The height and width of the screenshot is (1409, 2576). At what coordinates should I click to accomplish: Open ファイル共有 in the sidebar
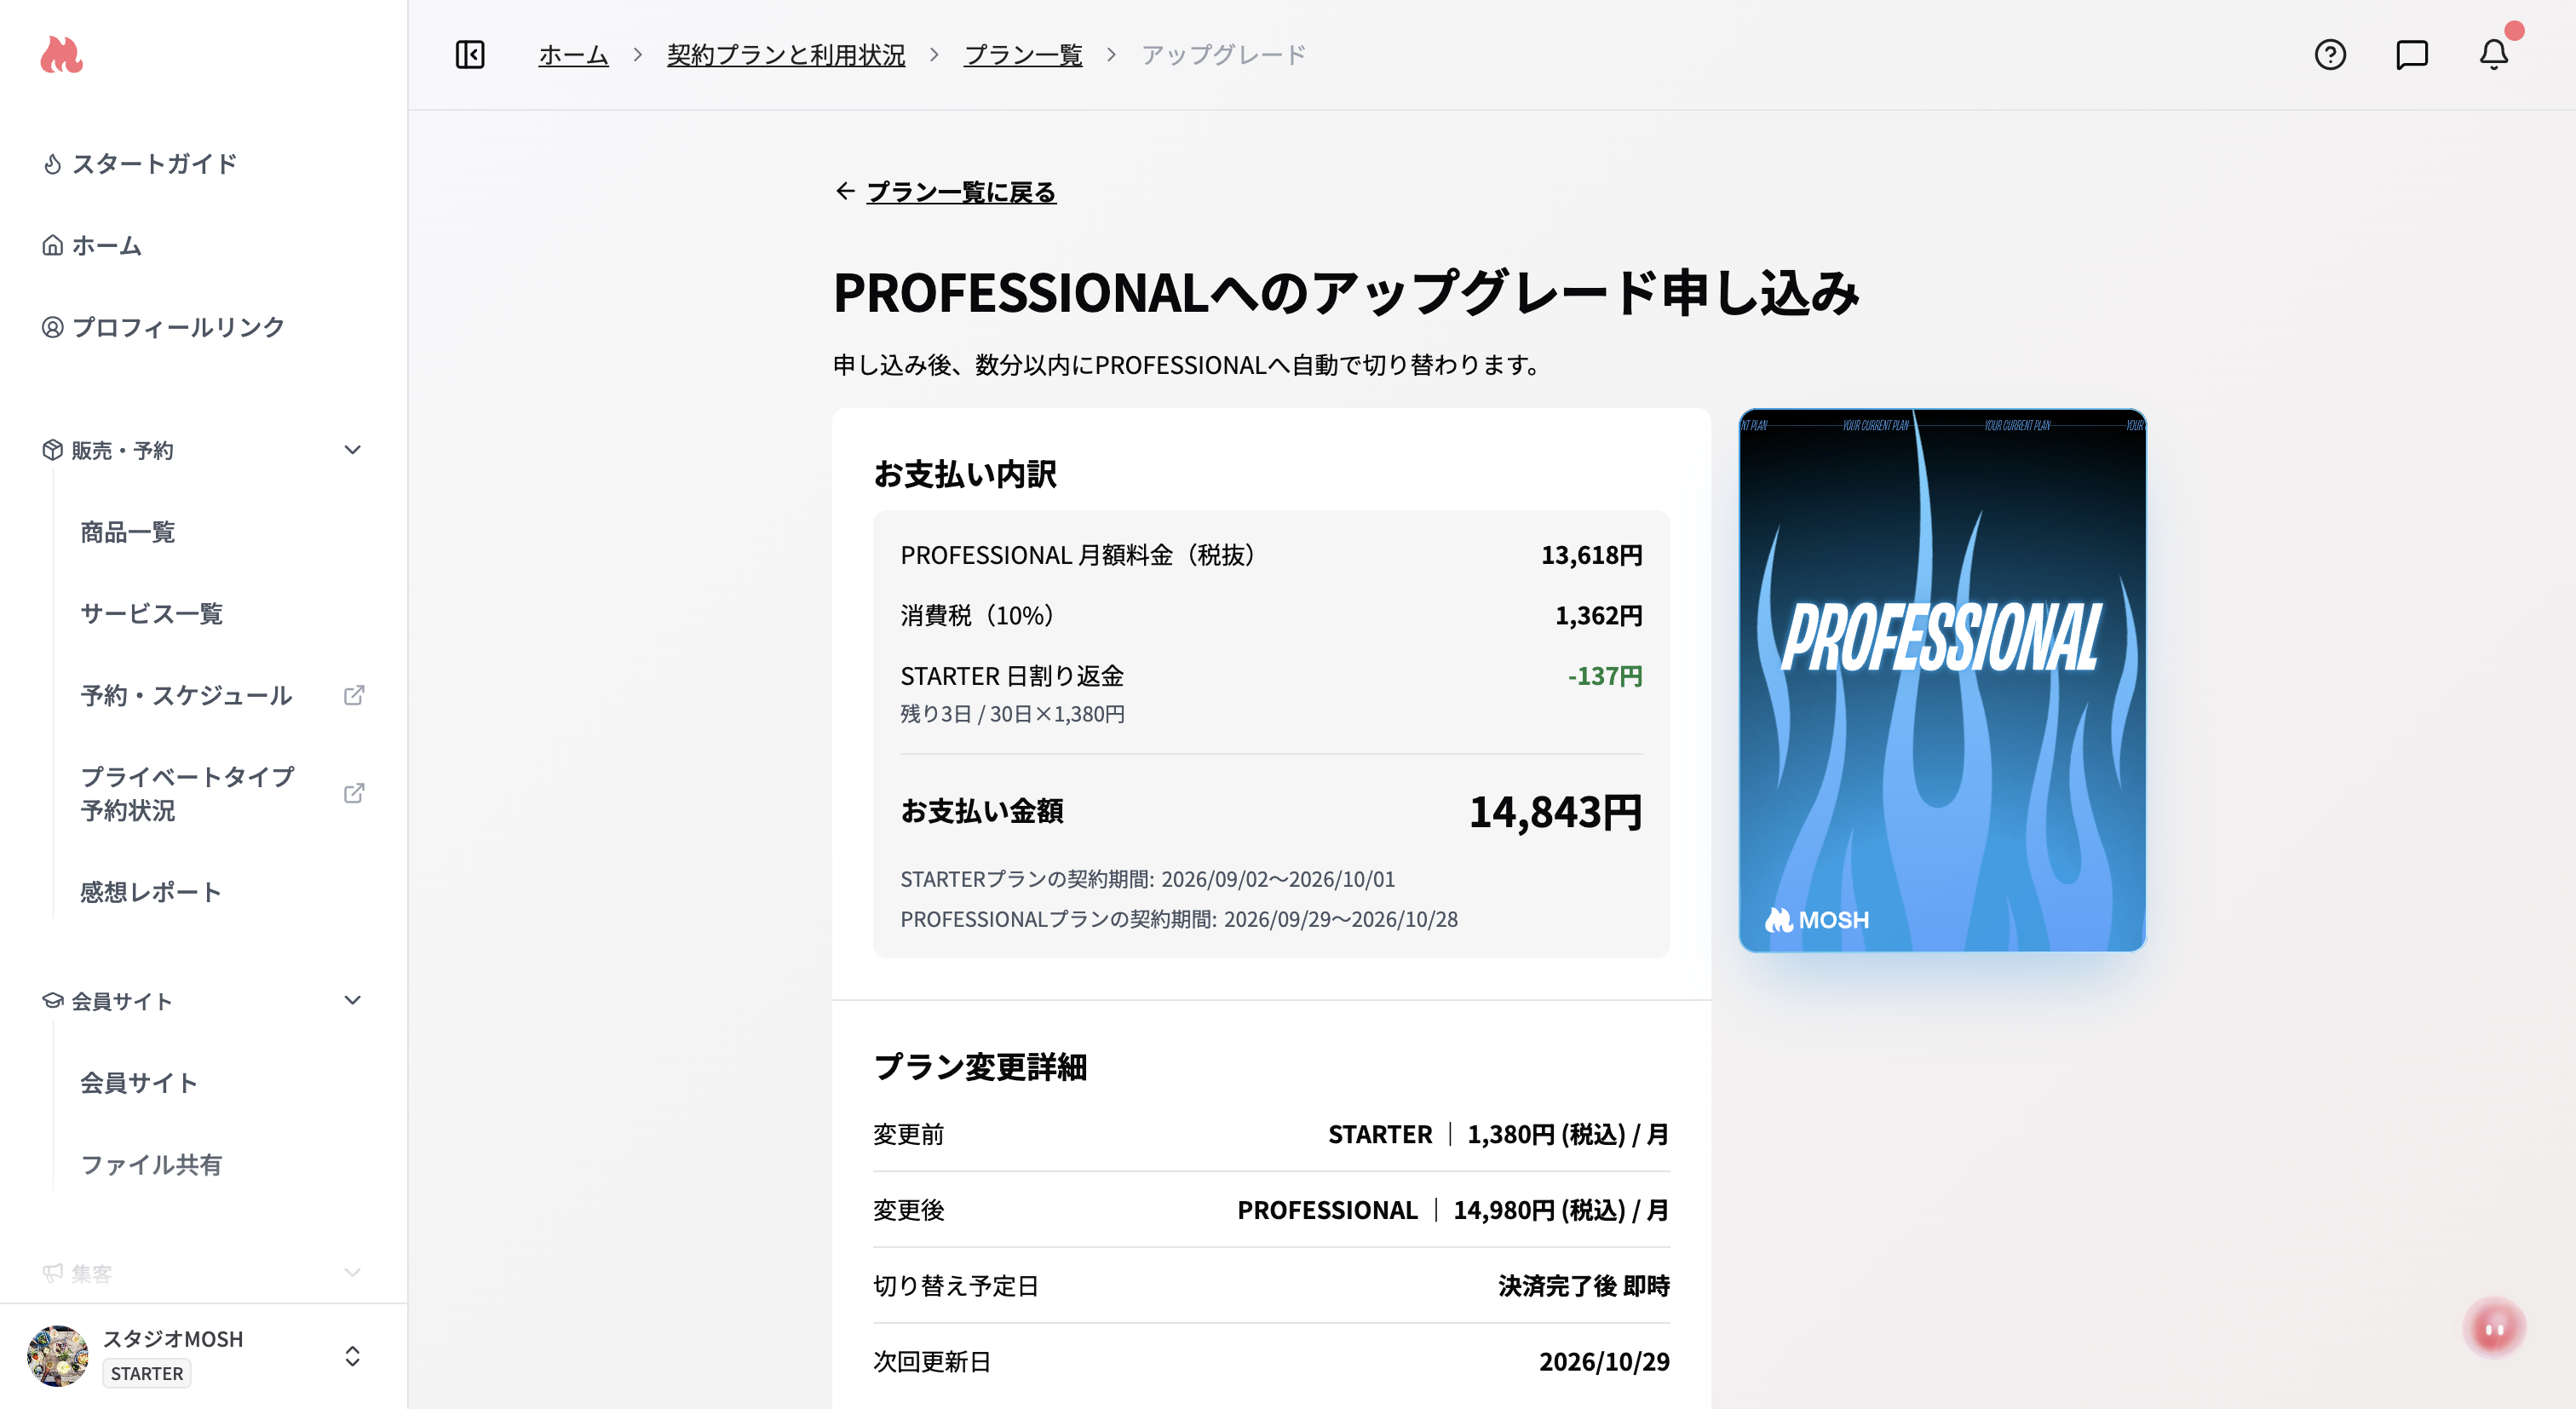(151, 1165)
